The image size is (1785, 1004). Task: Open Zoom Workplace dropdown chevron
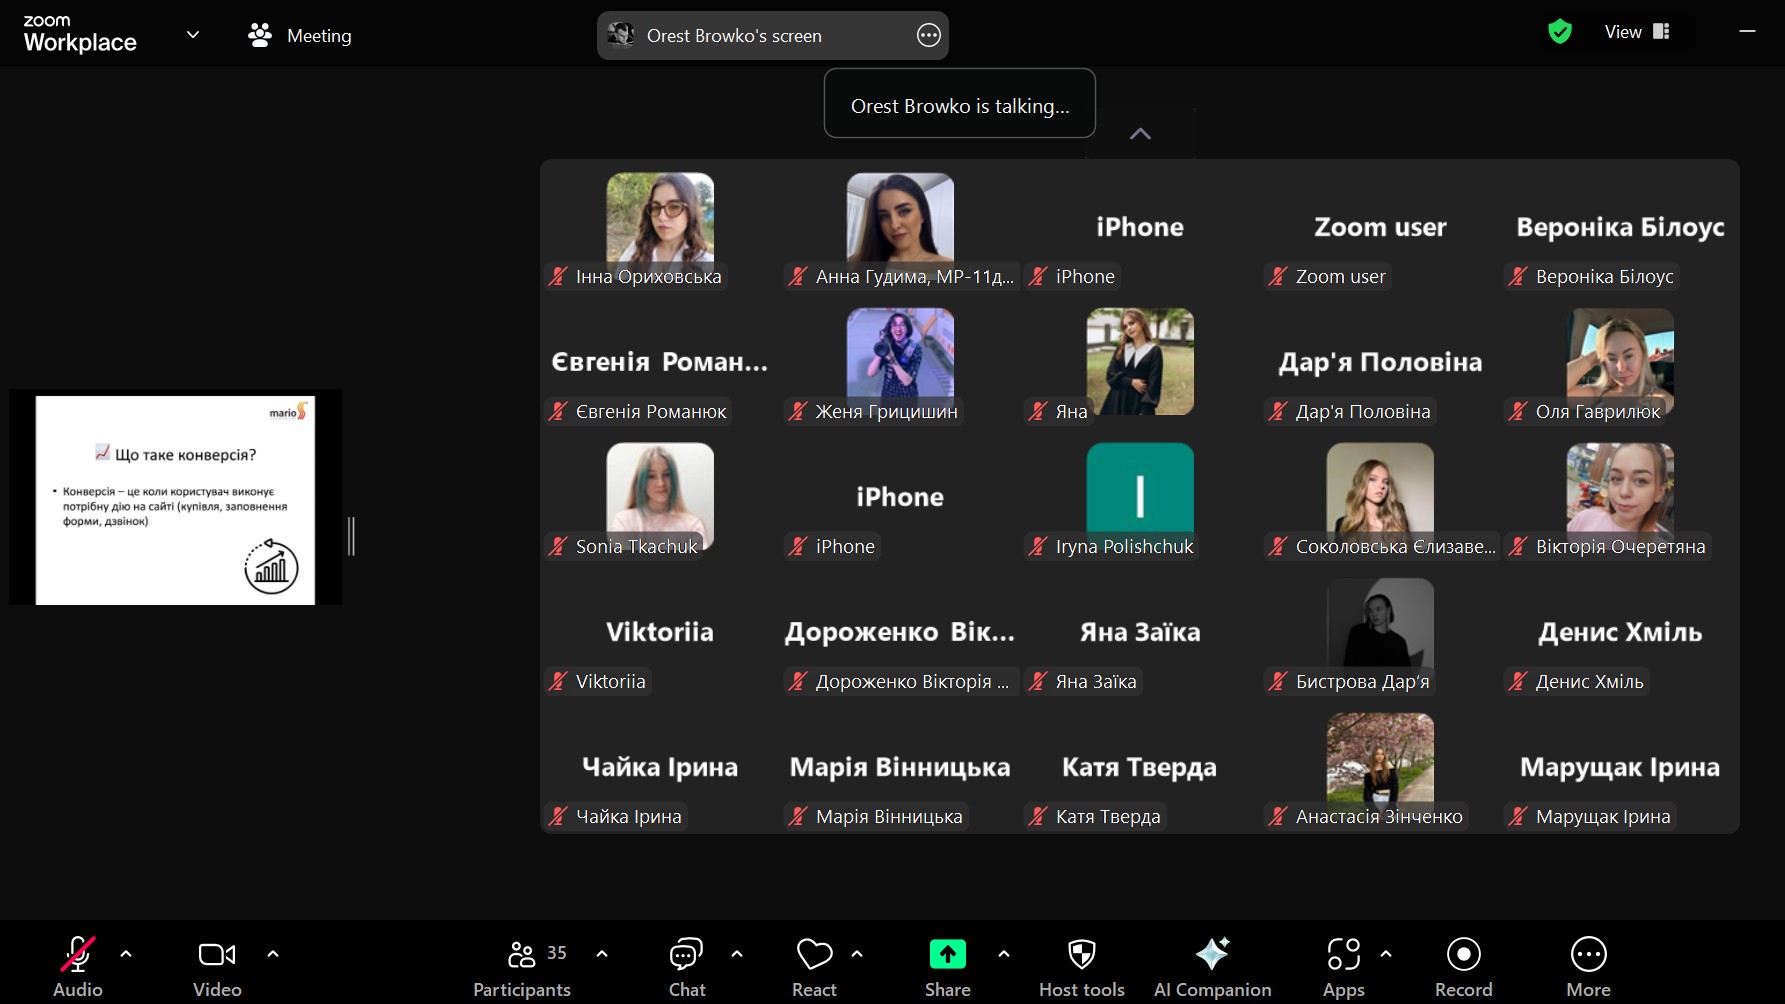(193, 35)
